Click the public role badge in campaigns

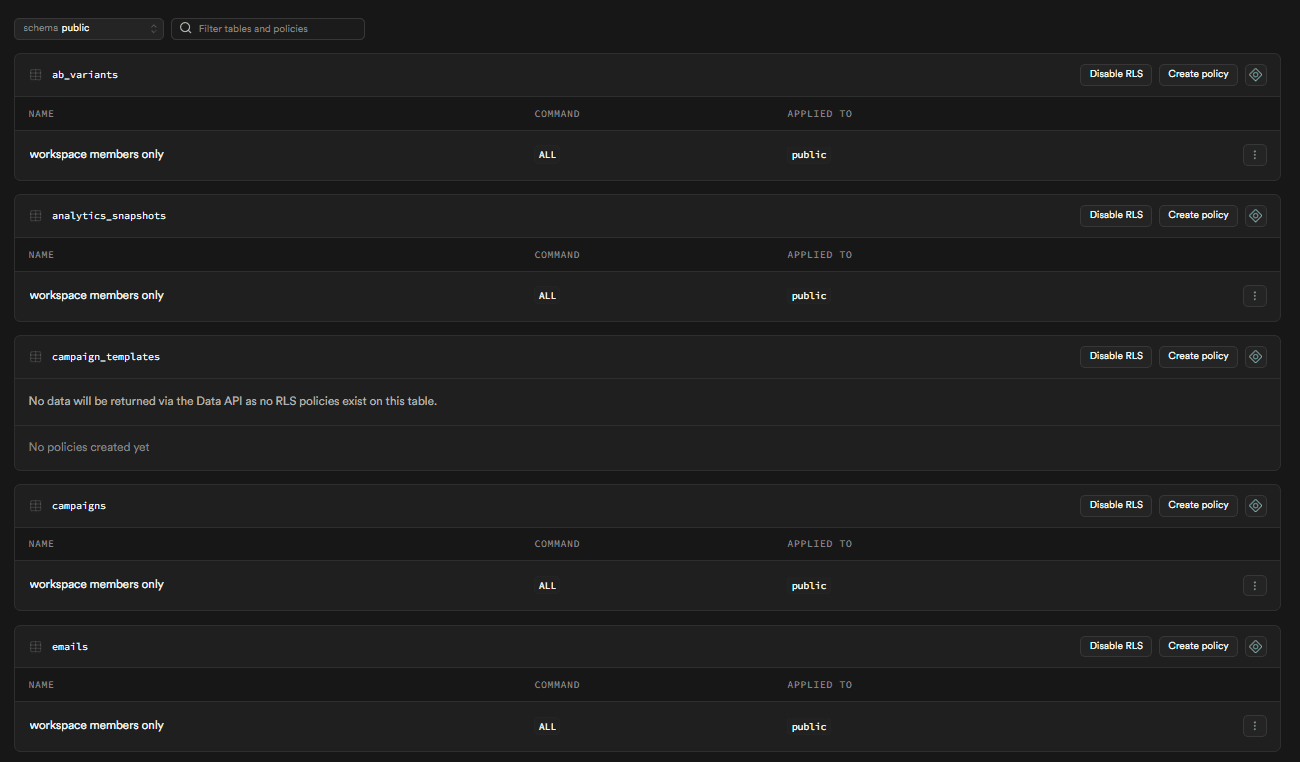pos(809,586)
